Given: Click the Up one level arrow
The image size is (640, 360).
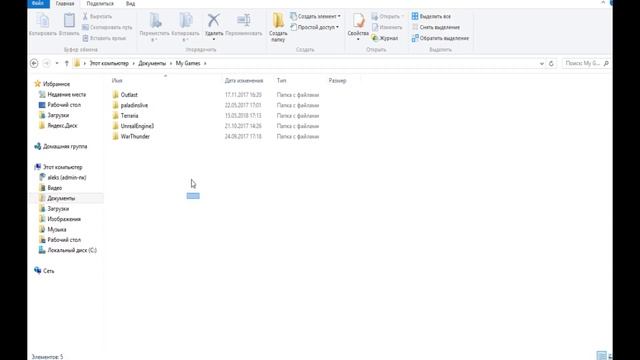Looking at the screenshot, I should pyautogui.click(x=67, y=63).
